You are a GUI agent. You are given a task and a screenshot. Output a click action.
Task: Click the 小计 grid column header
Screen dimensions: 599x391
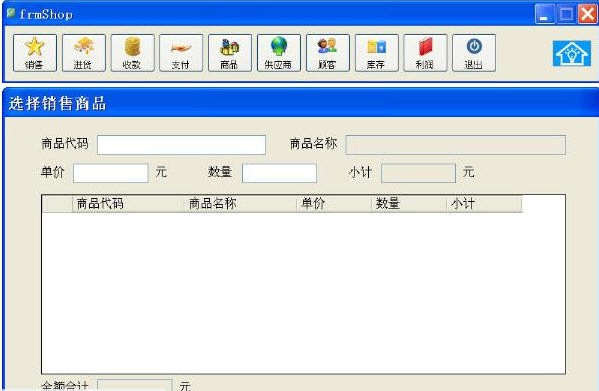tap(484, 204)
